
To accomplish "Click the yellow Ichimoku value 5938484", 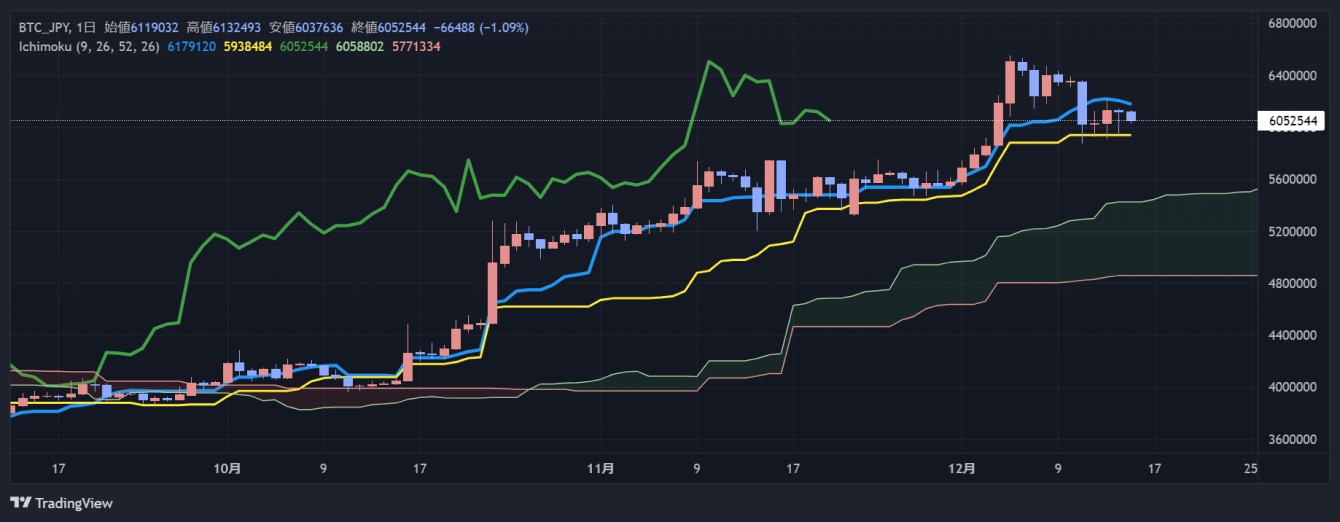I will [x=245, y=46].
